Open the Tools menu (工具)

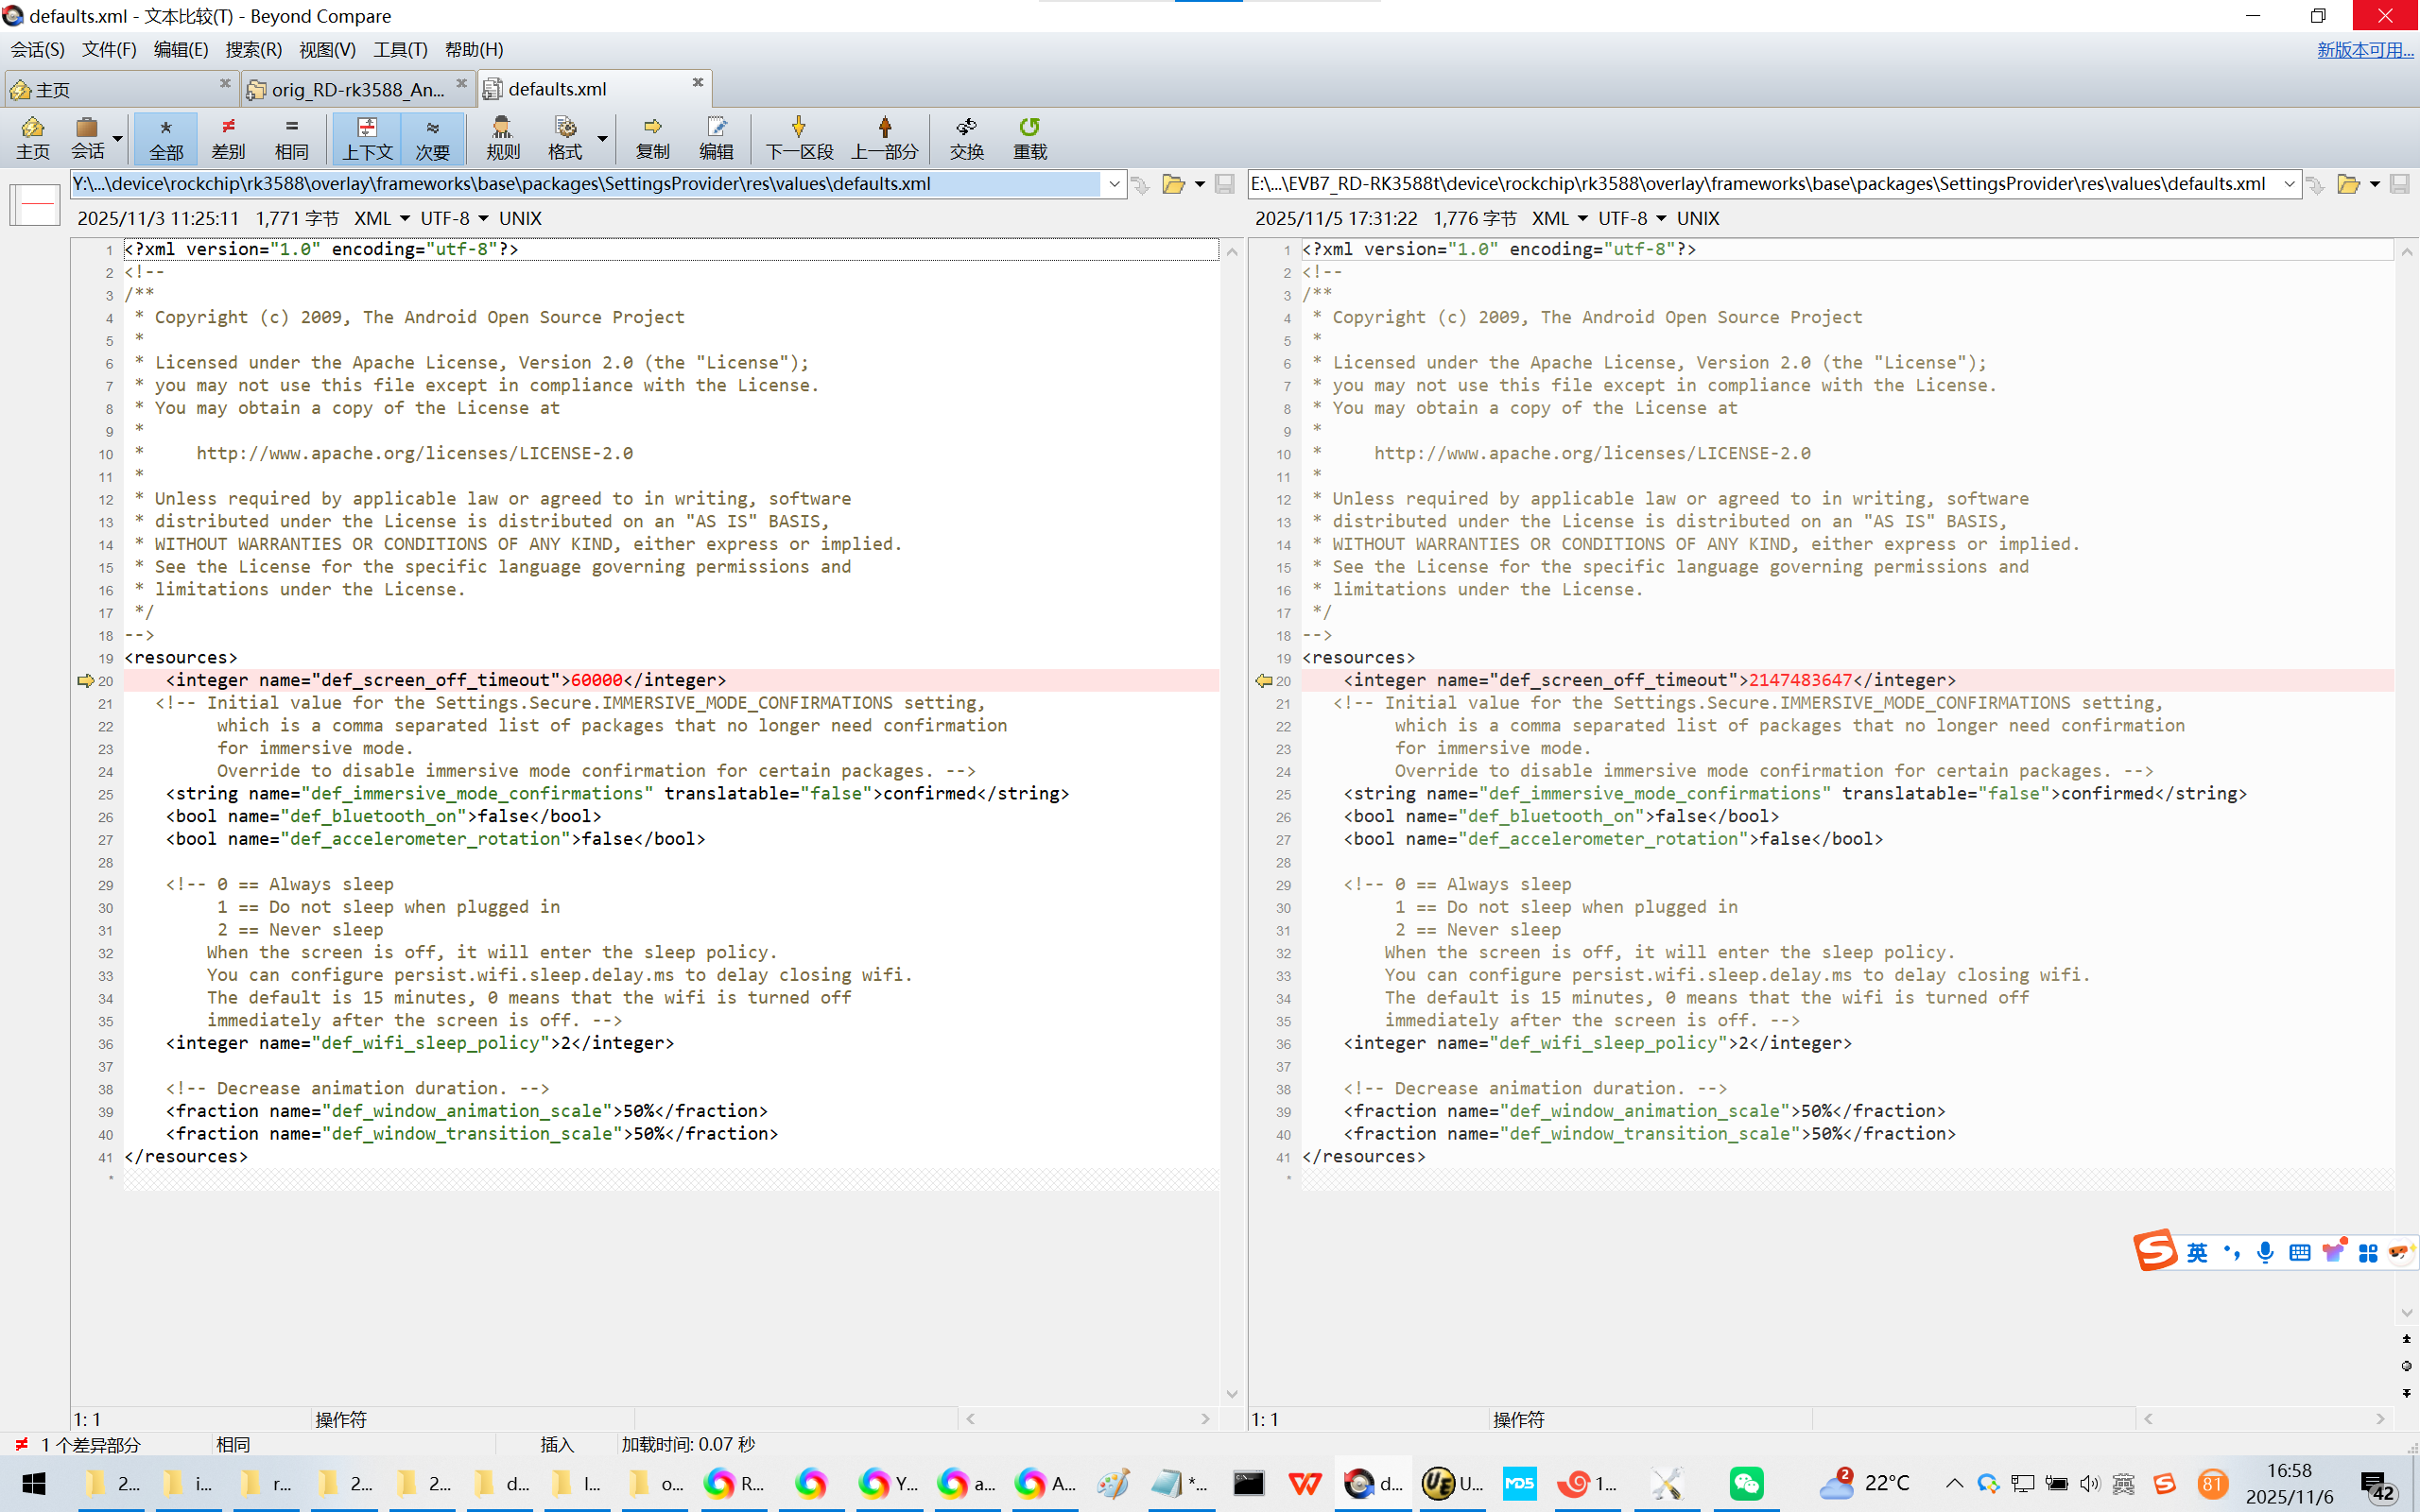tap(400, 49)
